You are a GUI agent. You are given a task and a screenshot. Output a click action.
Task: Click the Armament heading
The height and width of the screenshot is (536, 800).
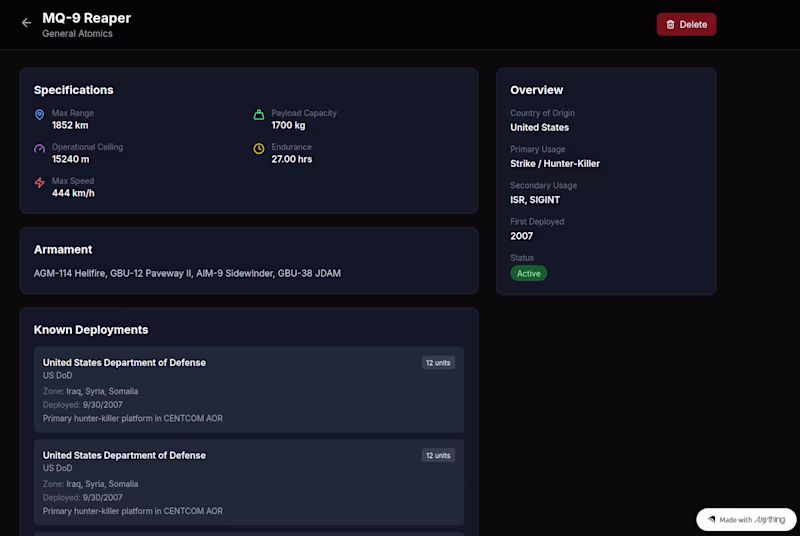(x=63, y=249)
